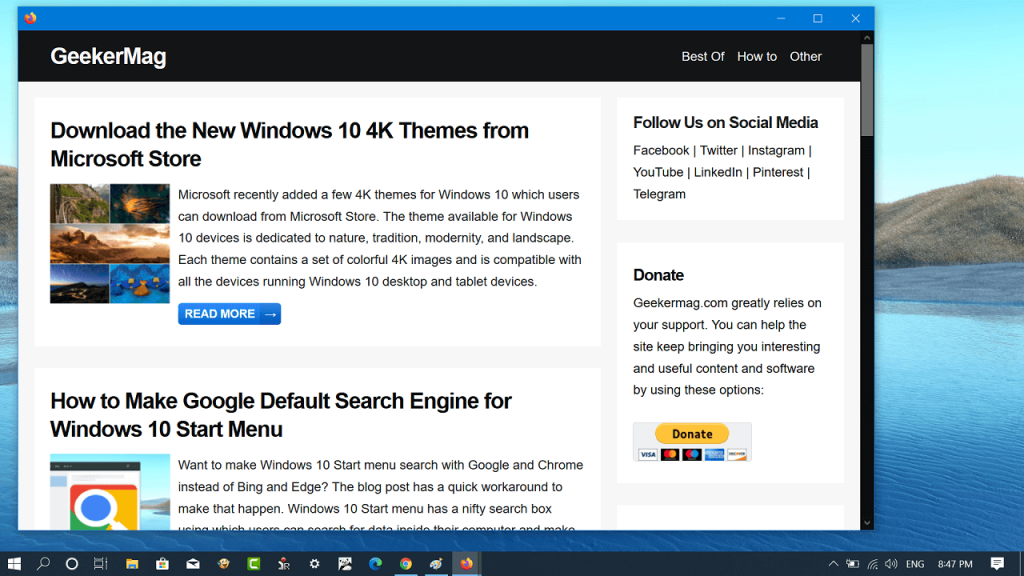Visit the Telegram social link

pos(659,195)
